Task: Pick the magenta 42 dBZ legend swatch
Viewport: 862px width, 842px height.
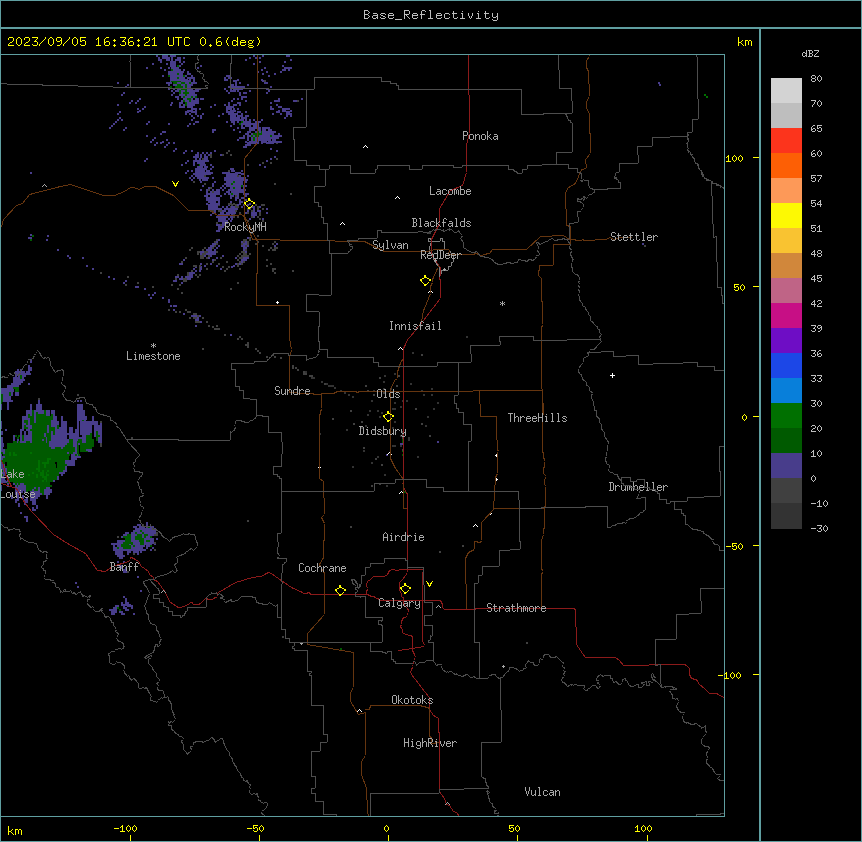Action: tap(786, 315)
